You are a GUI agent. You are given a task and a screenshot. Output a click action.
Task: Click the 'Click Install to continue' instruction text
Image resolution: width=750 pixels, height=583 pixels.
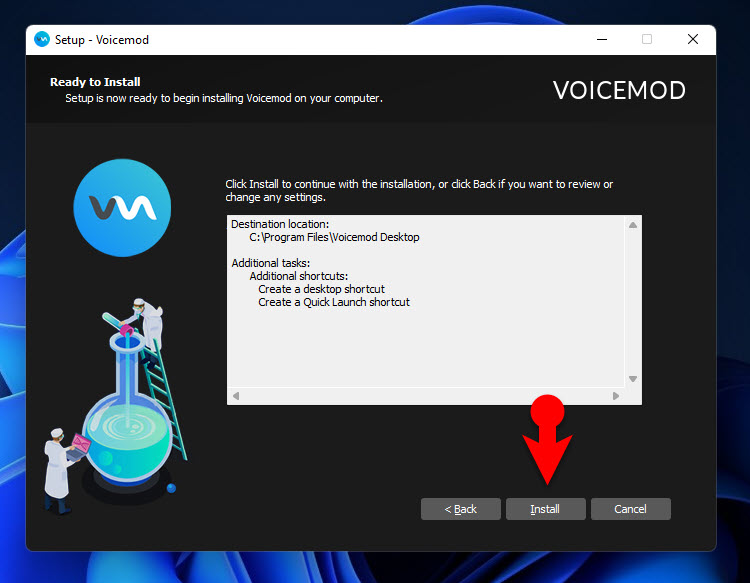(x=419, y=190)
